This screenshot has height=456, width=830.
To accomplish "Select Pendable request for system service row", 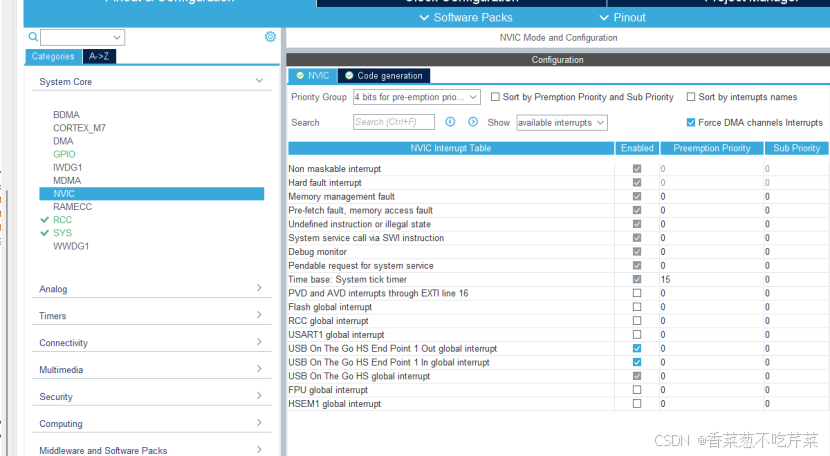I will tap(558, 265).
